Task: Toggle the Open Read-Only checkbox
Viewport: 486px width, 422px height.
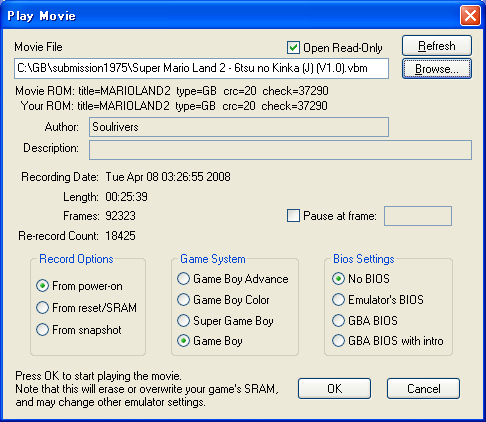Action: pyautogui.click(x=293, y=48)
